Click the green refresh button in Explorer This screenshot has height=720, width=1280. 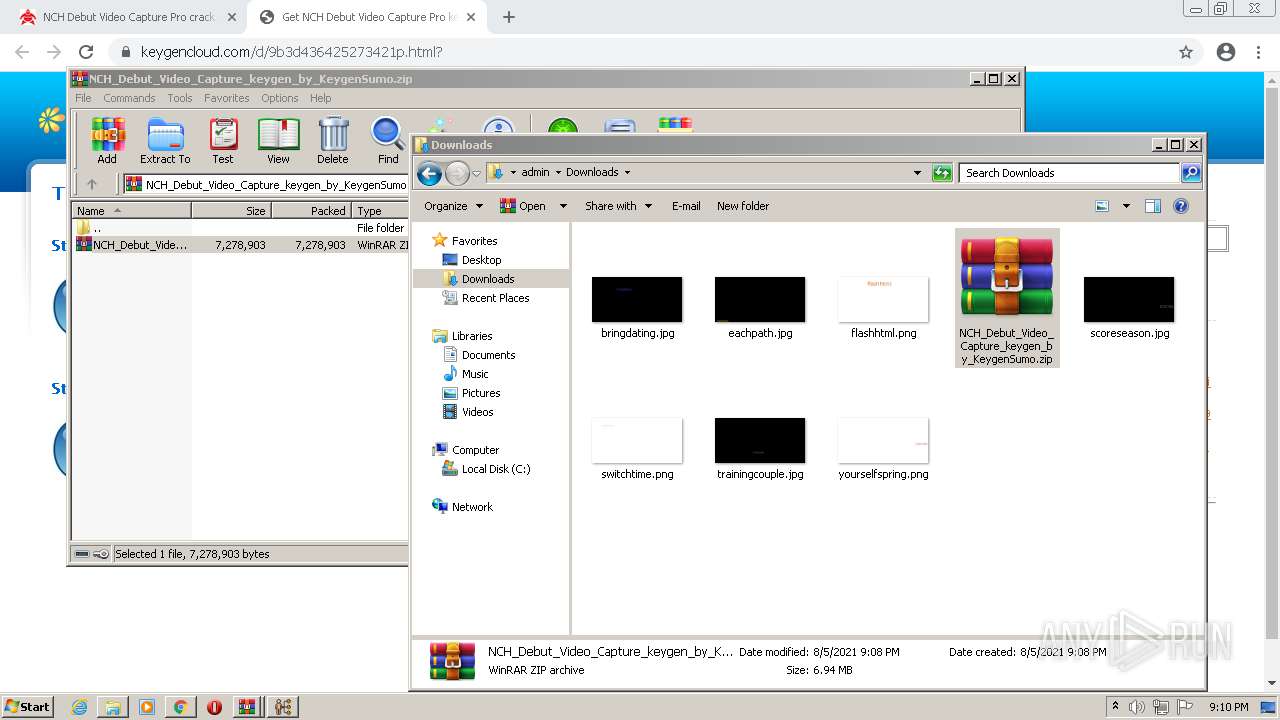pyautogui.click(x=942, y=173)
